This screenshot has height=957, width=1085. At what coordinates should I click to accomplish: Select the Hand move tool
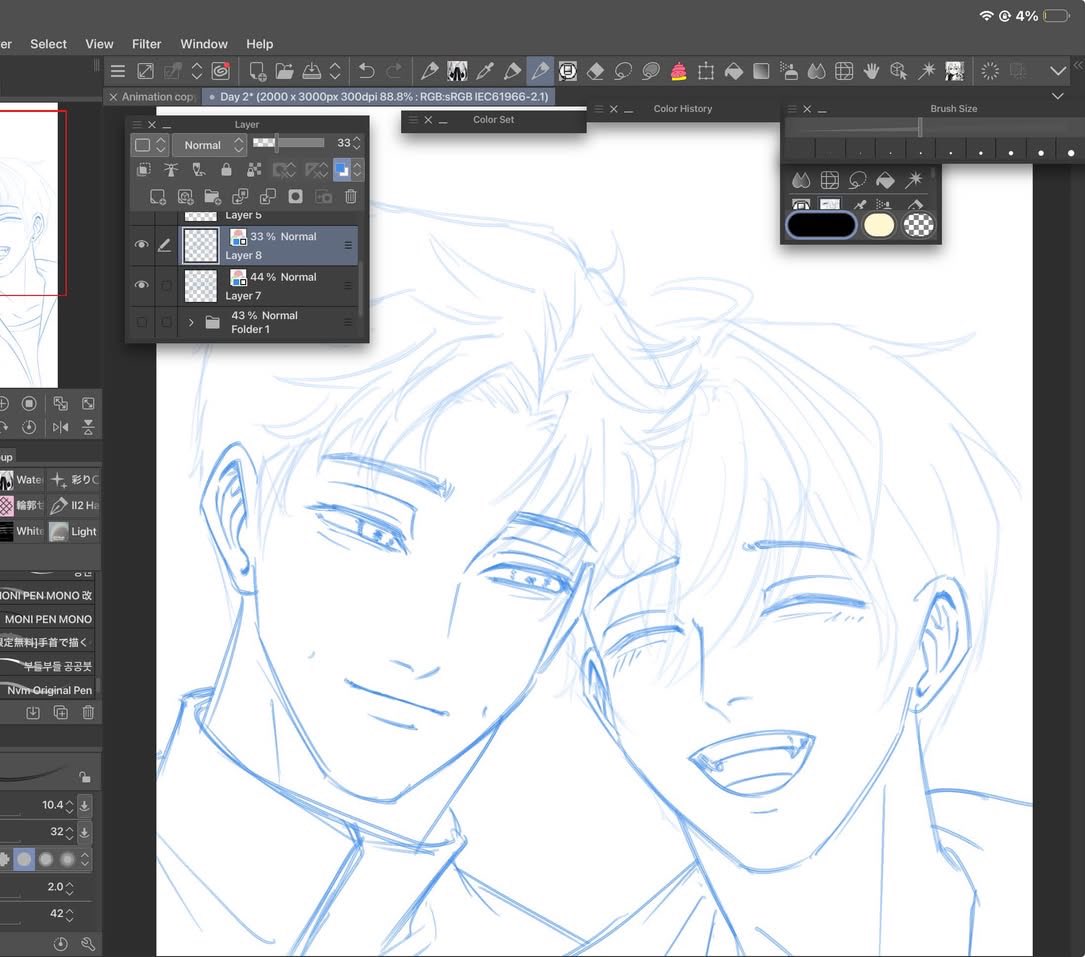(x=871, y=71)
